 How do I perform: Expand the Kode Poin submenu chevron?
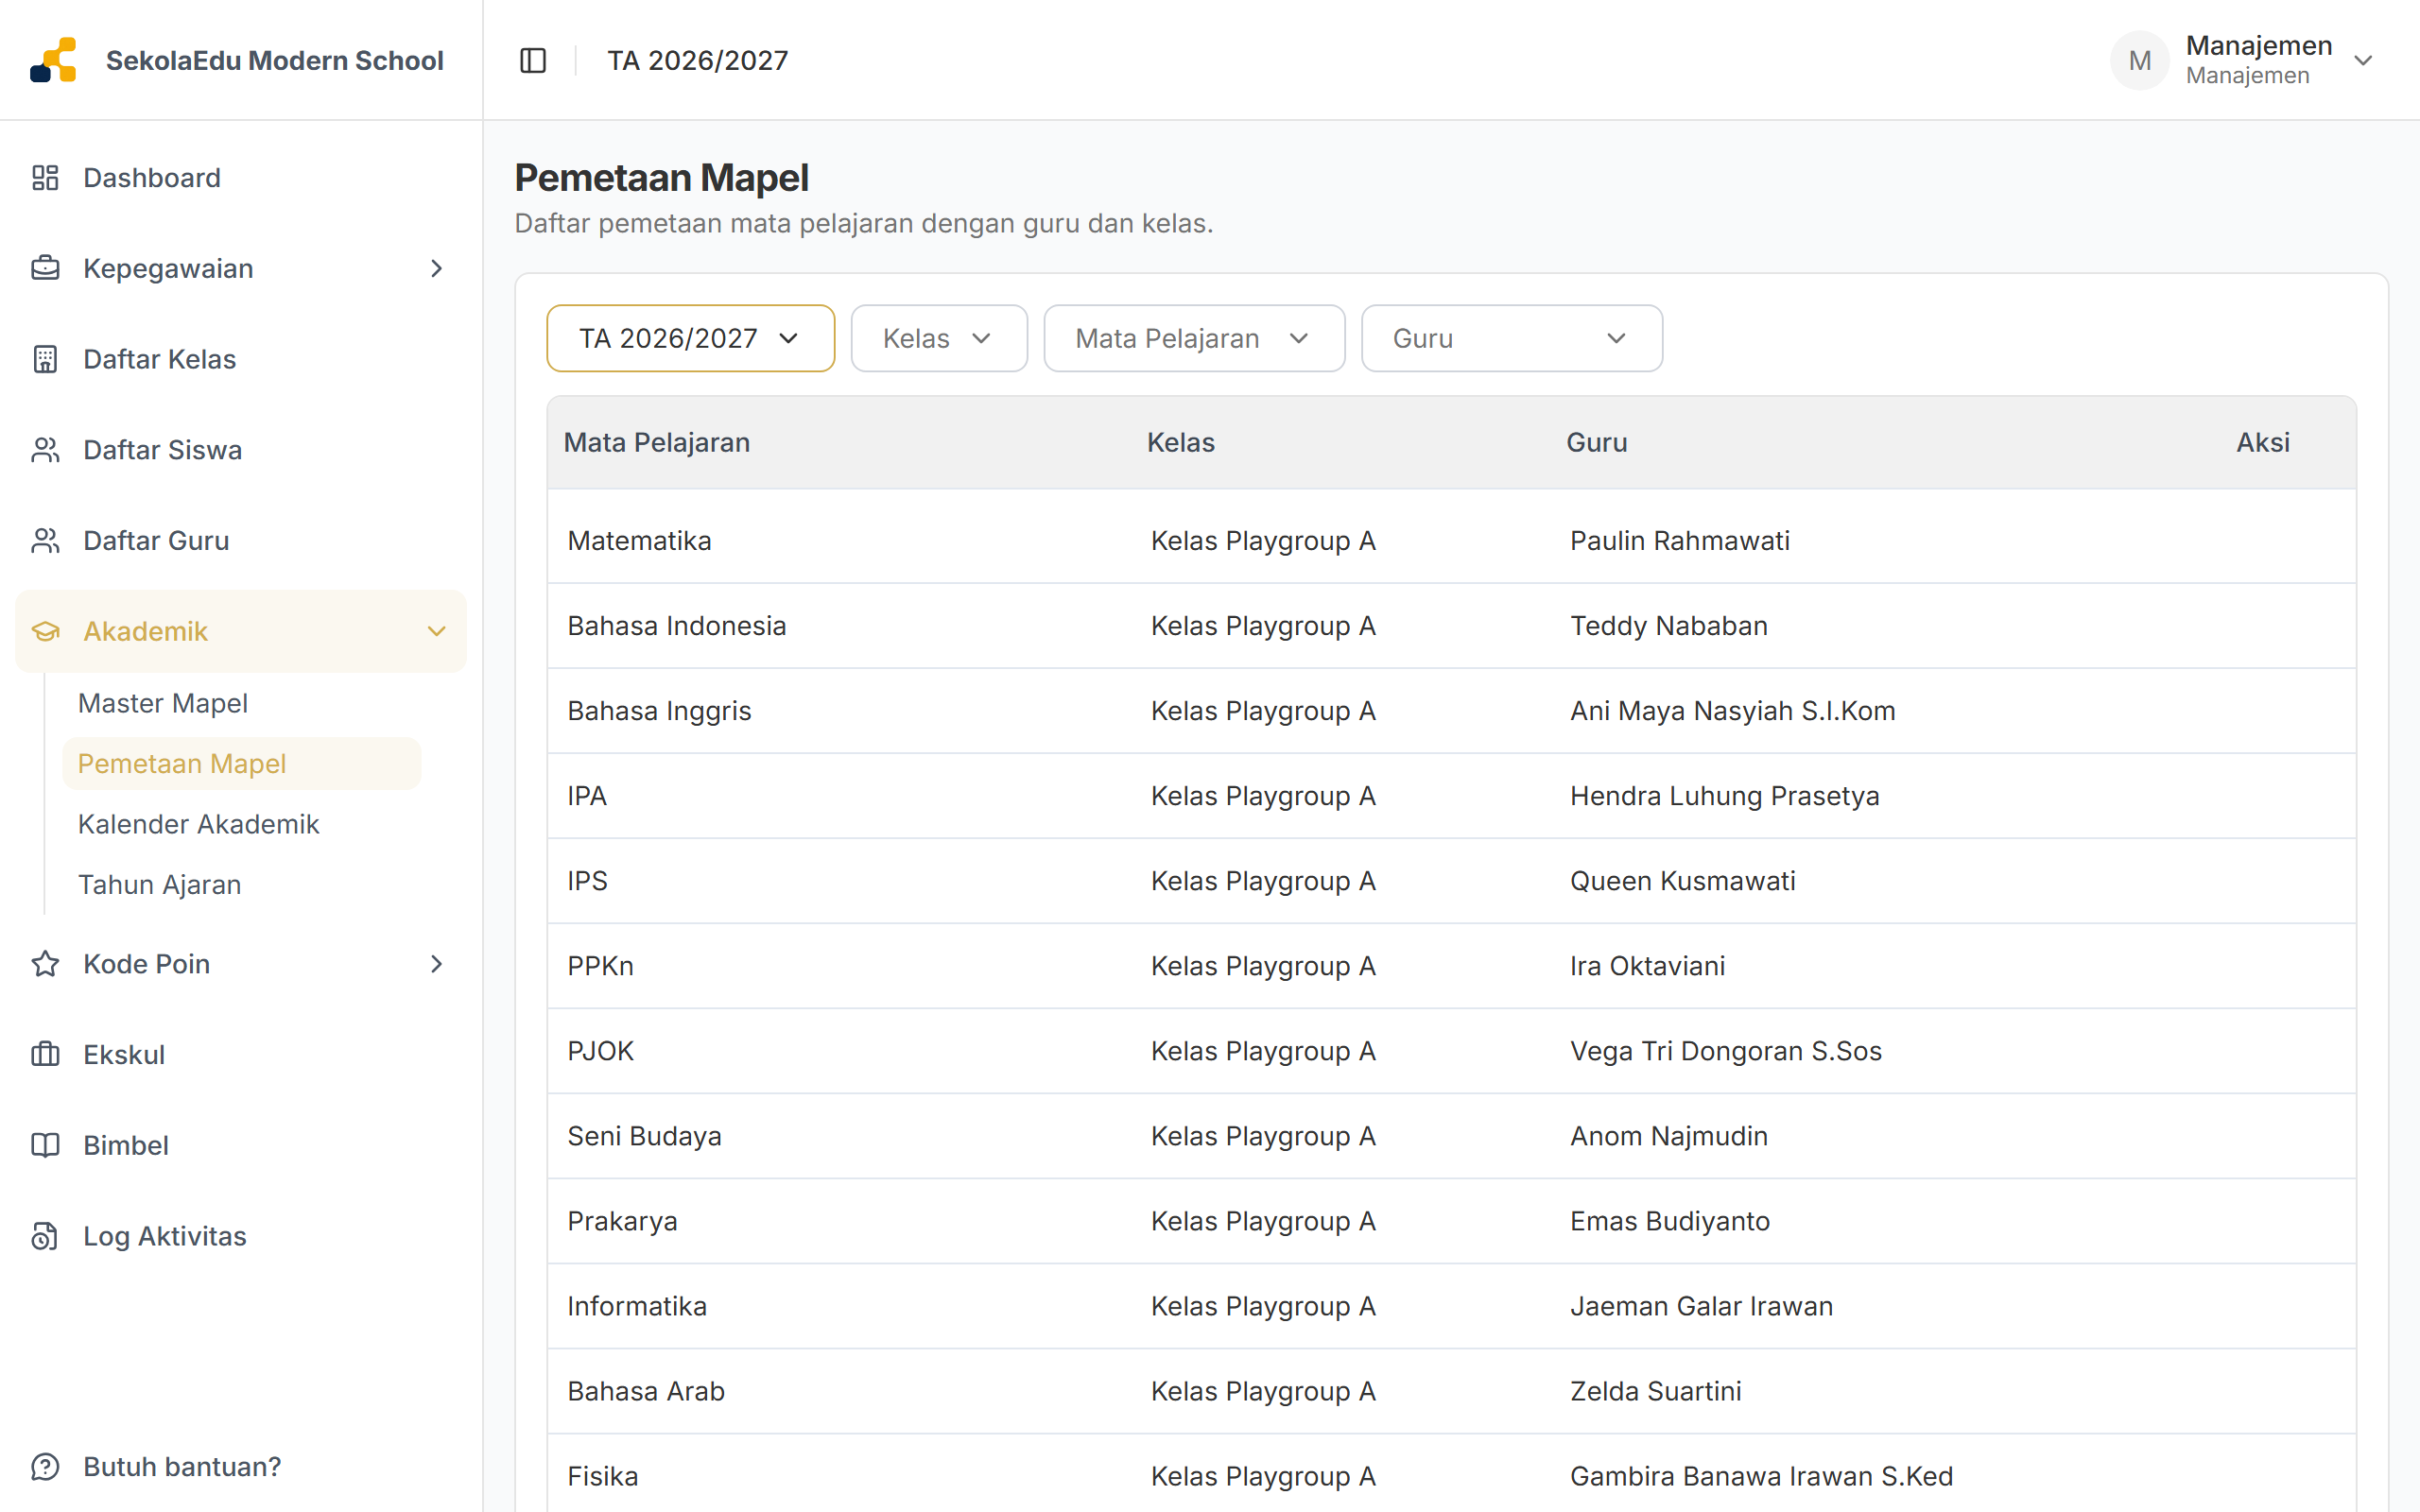coord(436,964)
